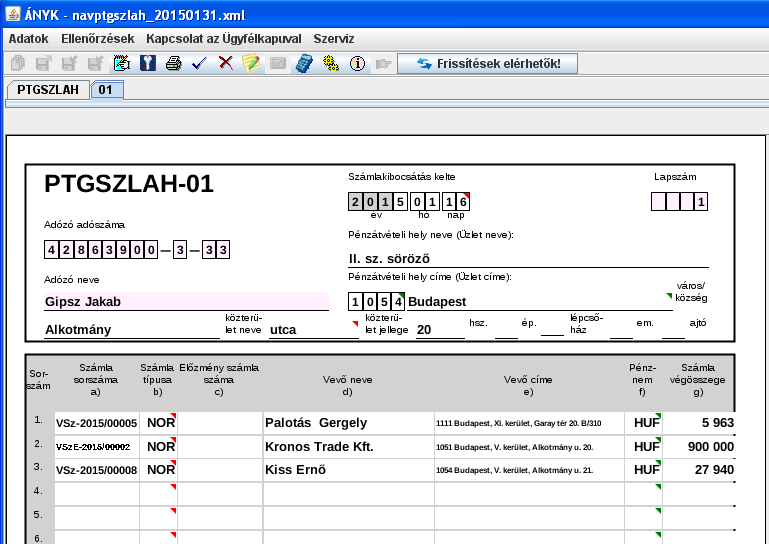Open the közterület jellege field 'utca'

(314, 329)
